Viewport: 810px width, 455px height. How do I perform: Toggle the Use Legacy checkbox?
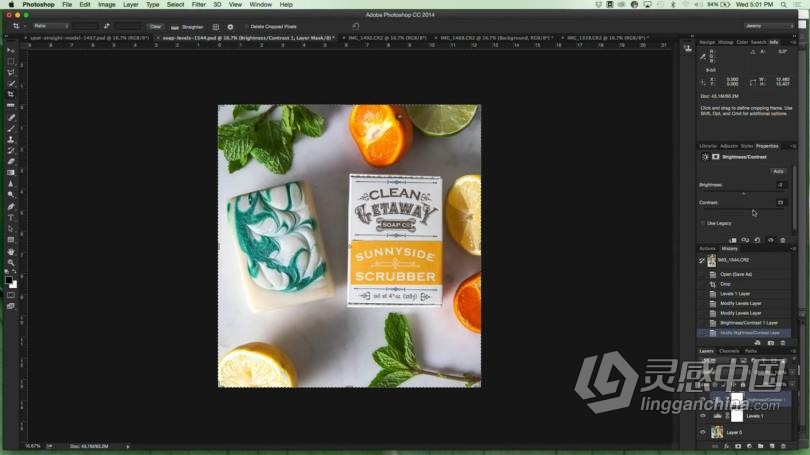tap(703, 223)
